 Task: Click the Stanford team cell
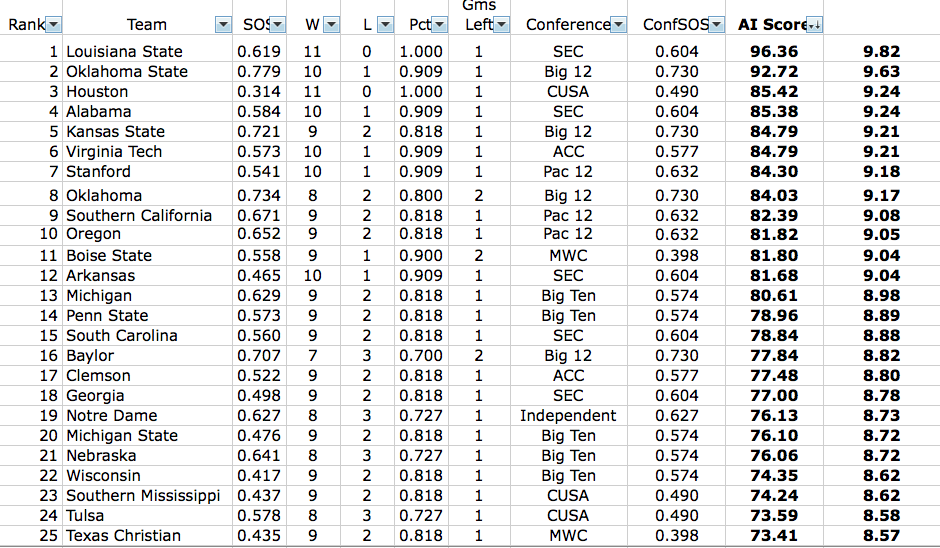tap(147, 171)
